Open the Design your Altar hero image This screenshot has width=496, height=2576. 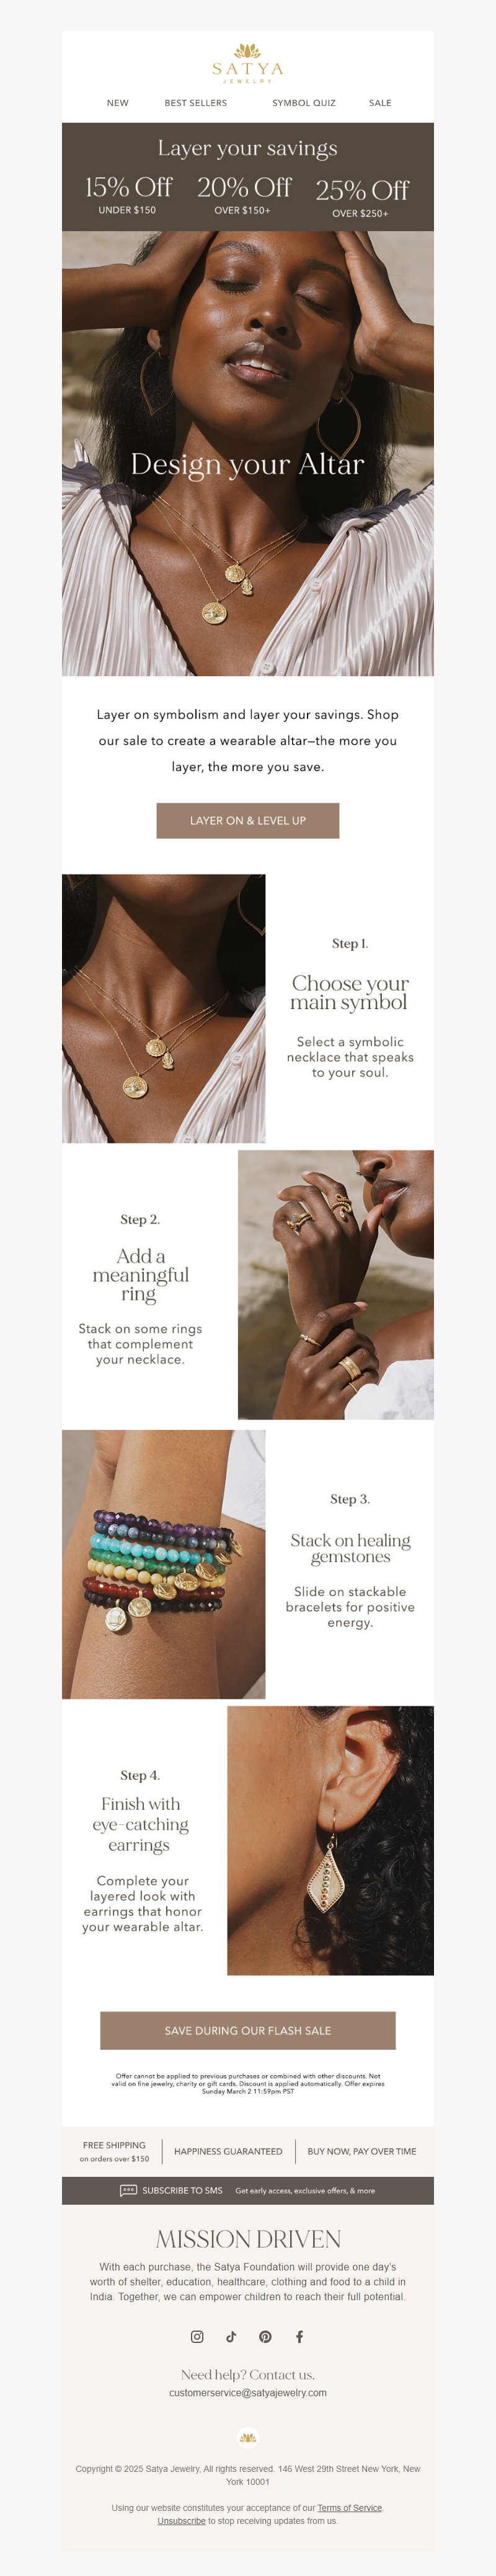248,454
